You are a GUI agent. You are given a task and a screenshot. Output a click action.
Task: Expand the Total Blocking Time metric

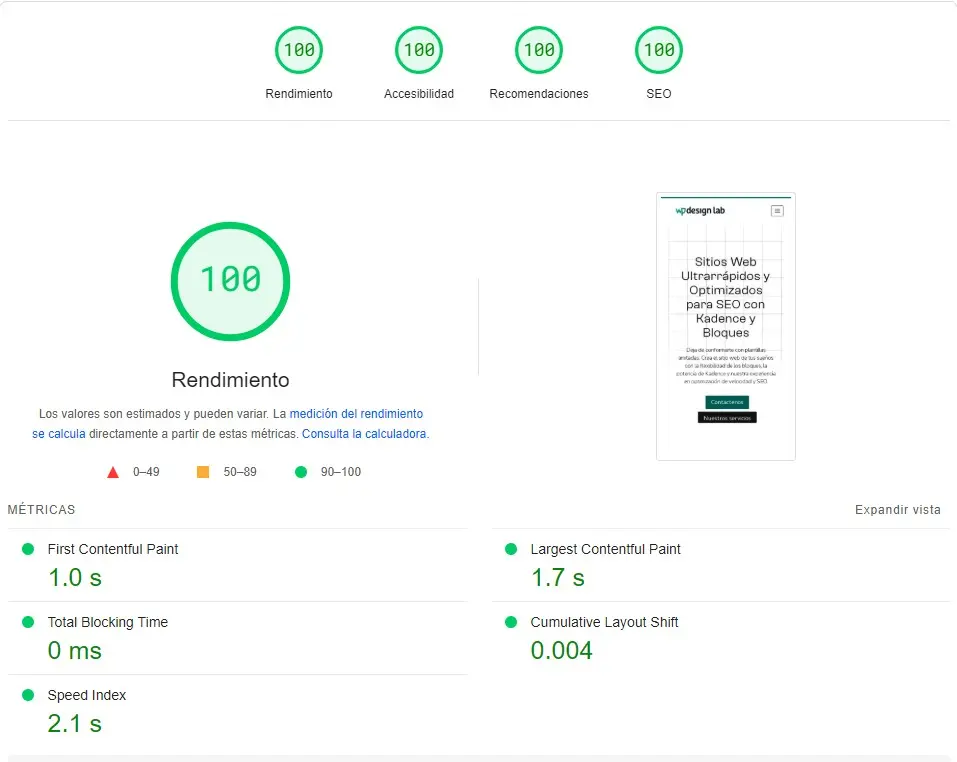coord(107,622)
